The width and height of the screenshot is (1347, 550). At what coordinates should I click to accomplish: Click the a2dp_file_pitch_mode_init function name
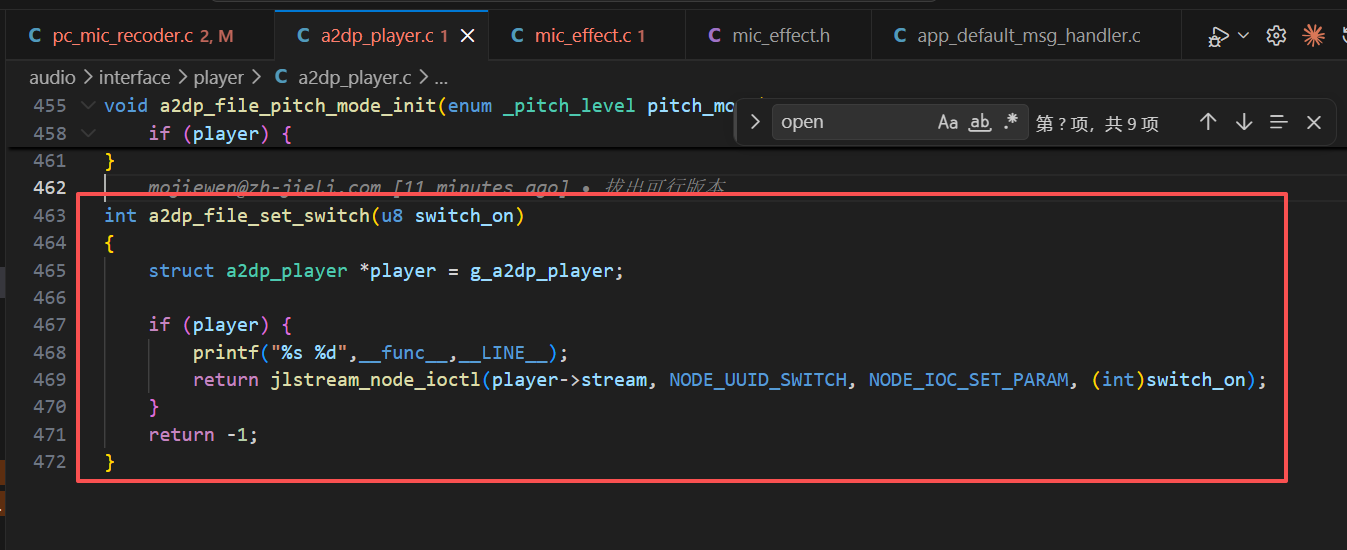pos(298,105)
